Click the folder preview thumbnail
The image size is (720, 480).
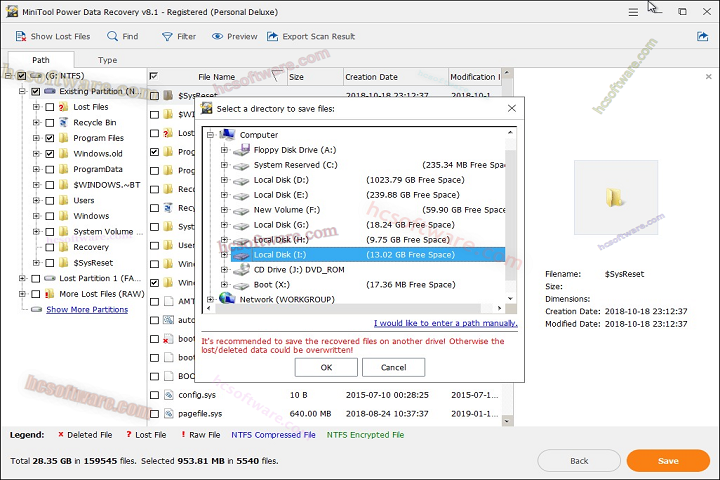tap(616, 198)
